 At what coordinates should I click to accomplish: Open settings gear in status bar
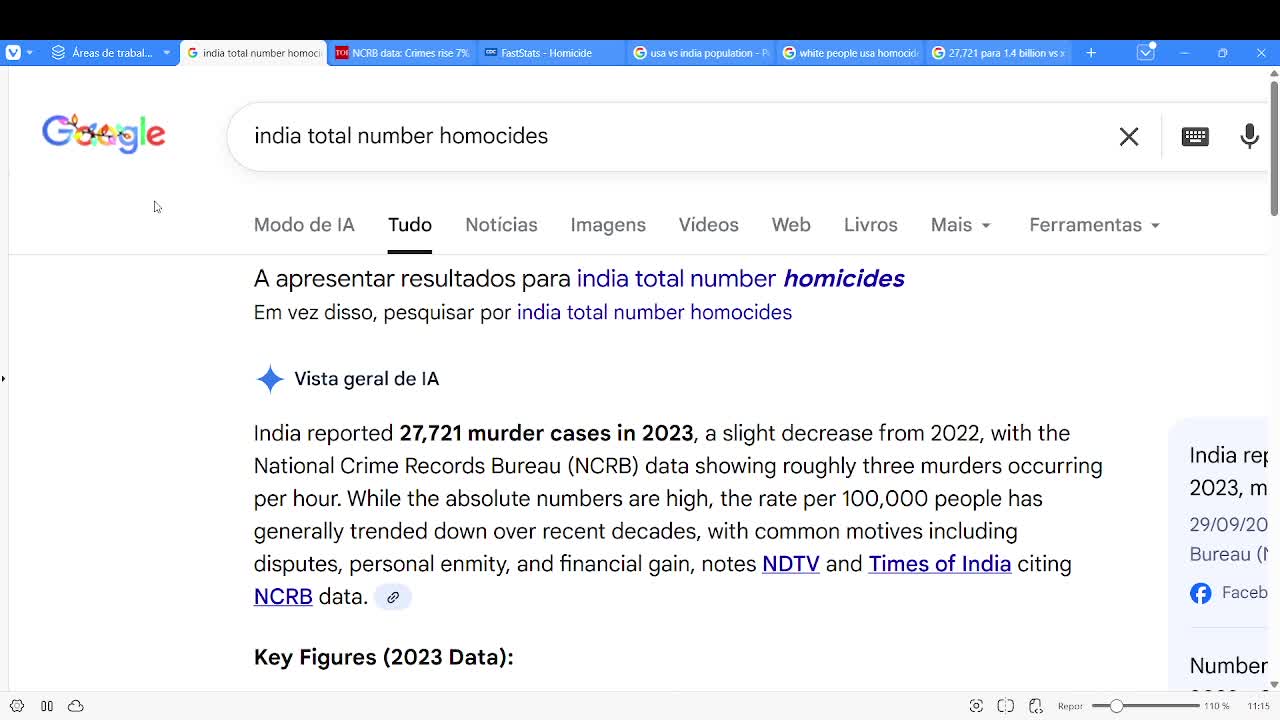click(16, 706)
